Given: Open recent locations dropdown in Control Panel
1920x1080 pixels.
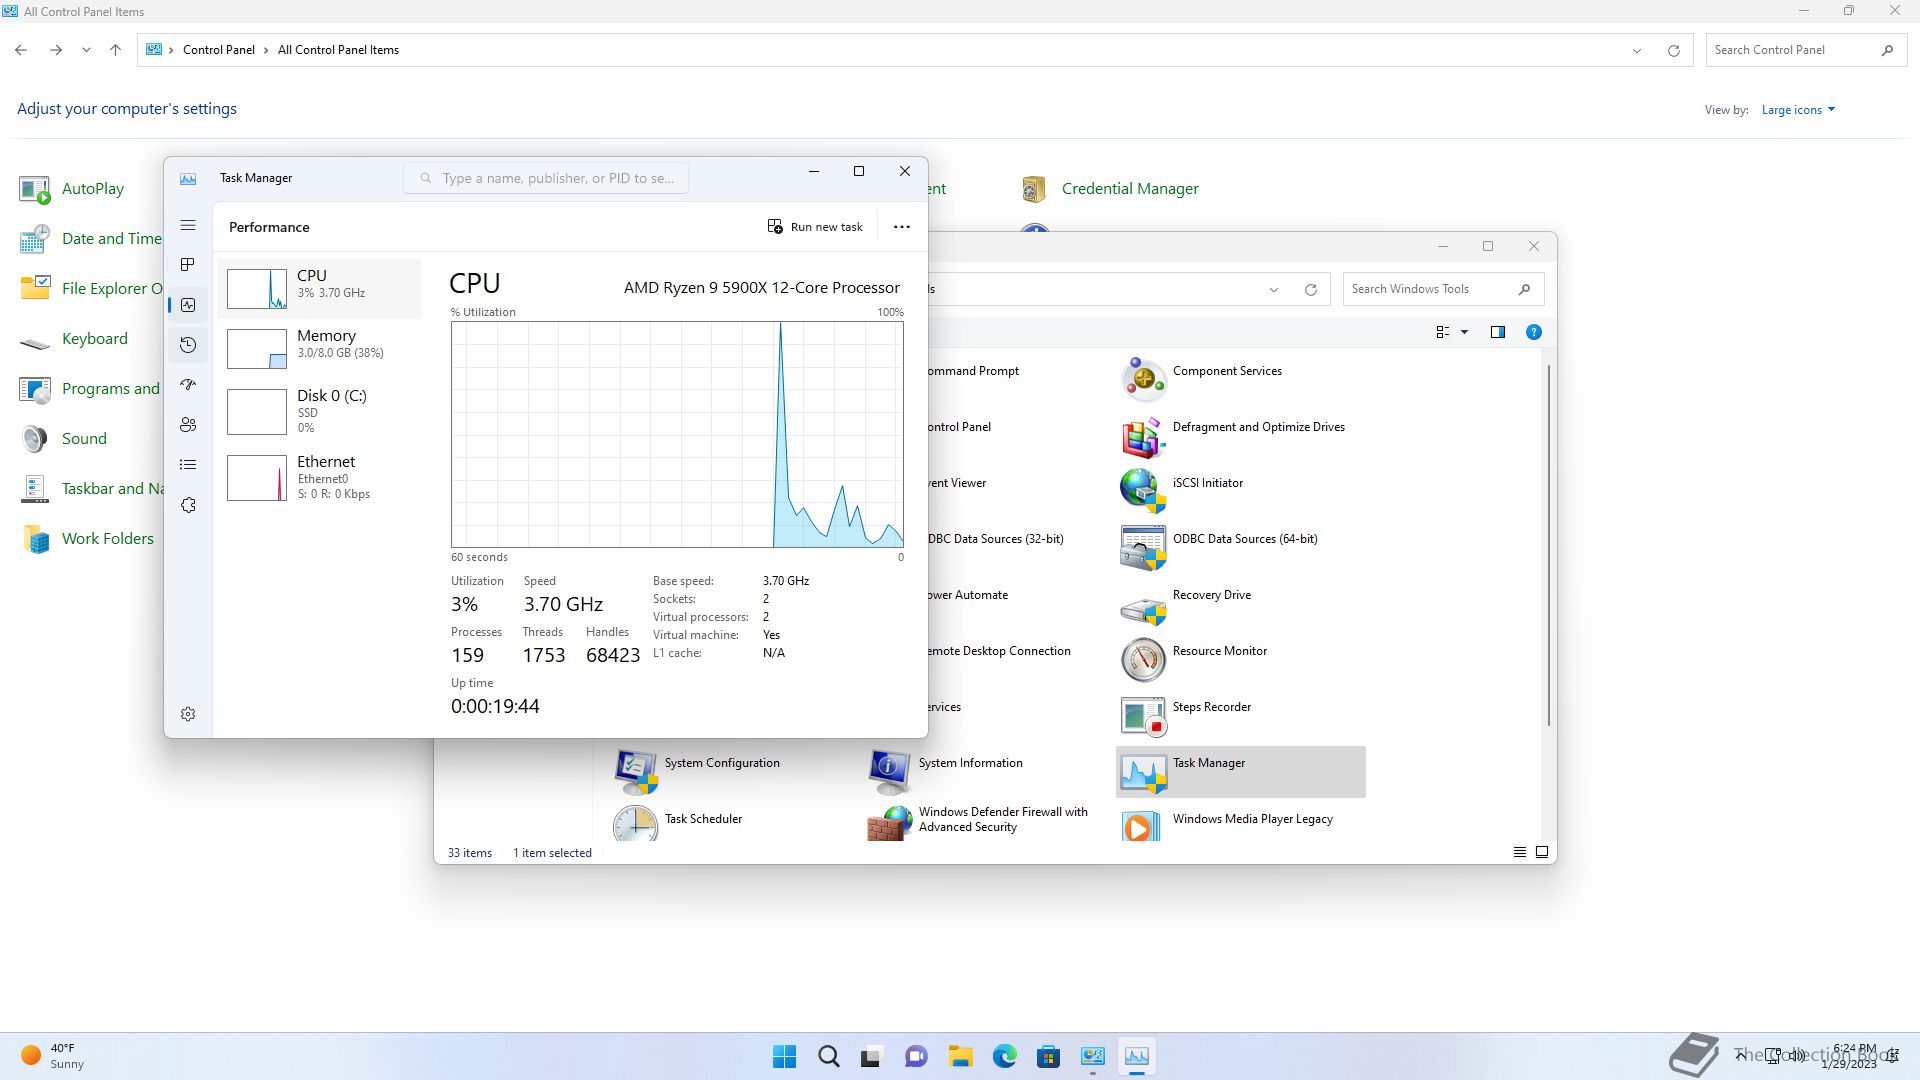Looking at the screenshot, I should [86, 50].
